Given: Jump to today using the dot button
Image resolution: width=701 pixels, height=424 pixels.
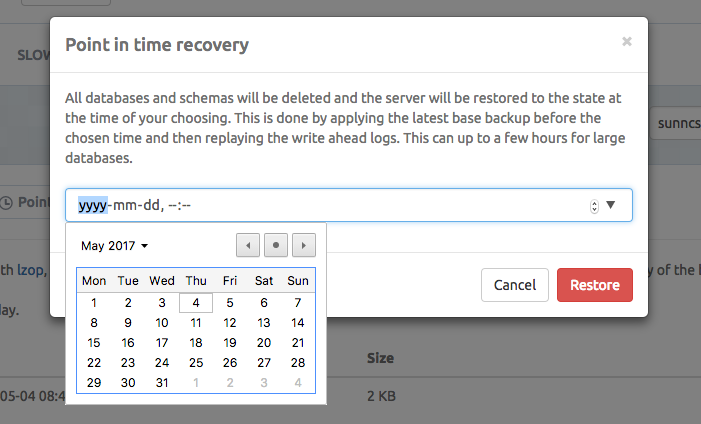Looking at the screenshot, I should (276, 245).
